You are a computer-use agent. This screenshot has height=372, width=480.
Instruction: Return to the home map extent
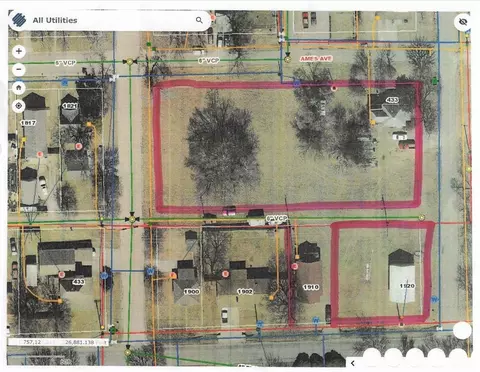click(19, 88)
